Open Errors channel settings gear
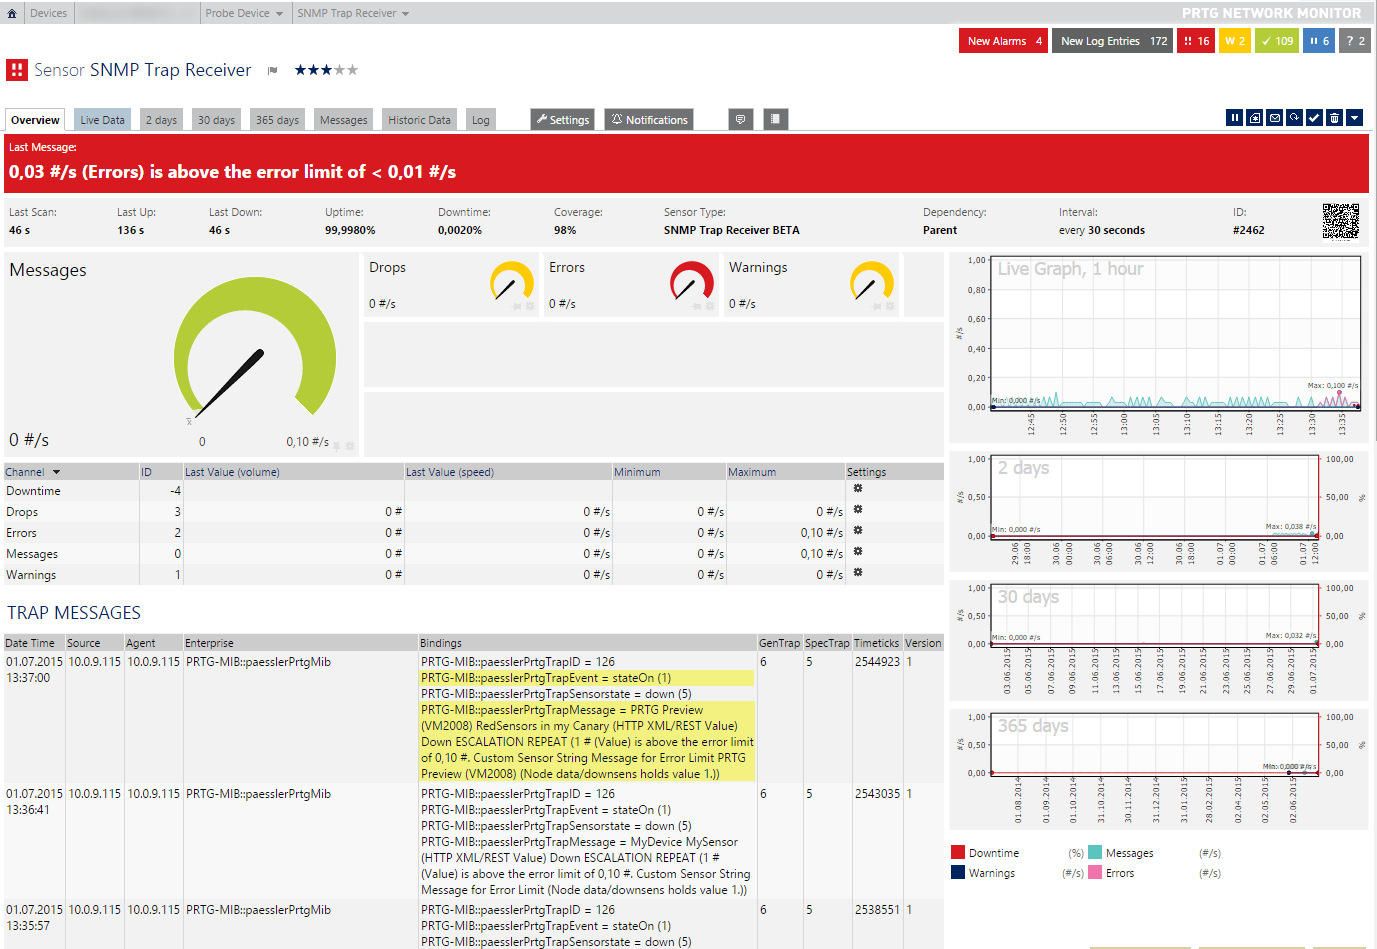The image size is (1377, 949). [858, 531]
